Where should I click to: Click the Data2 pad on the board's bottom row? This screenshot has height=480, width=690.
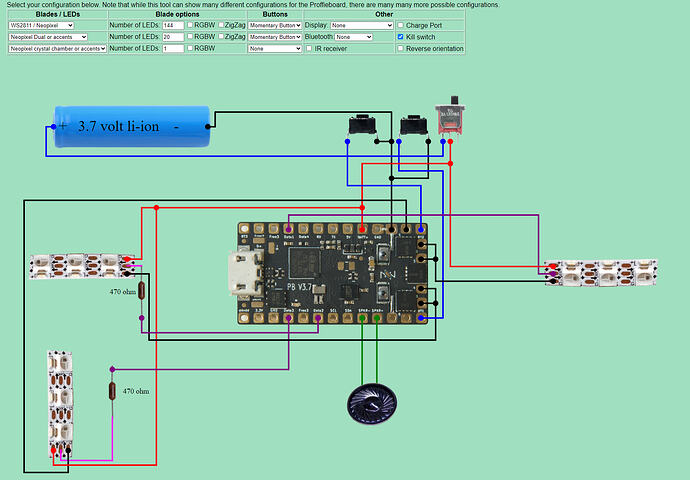318,317
